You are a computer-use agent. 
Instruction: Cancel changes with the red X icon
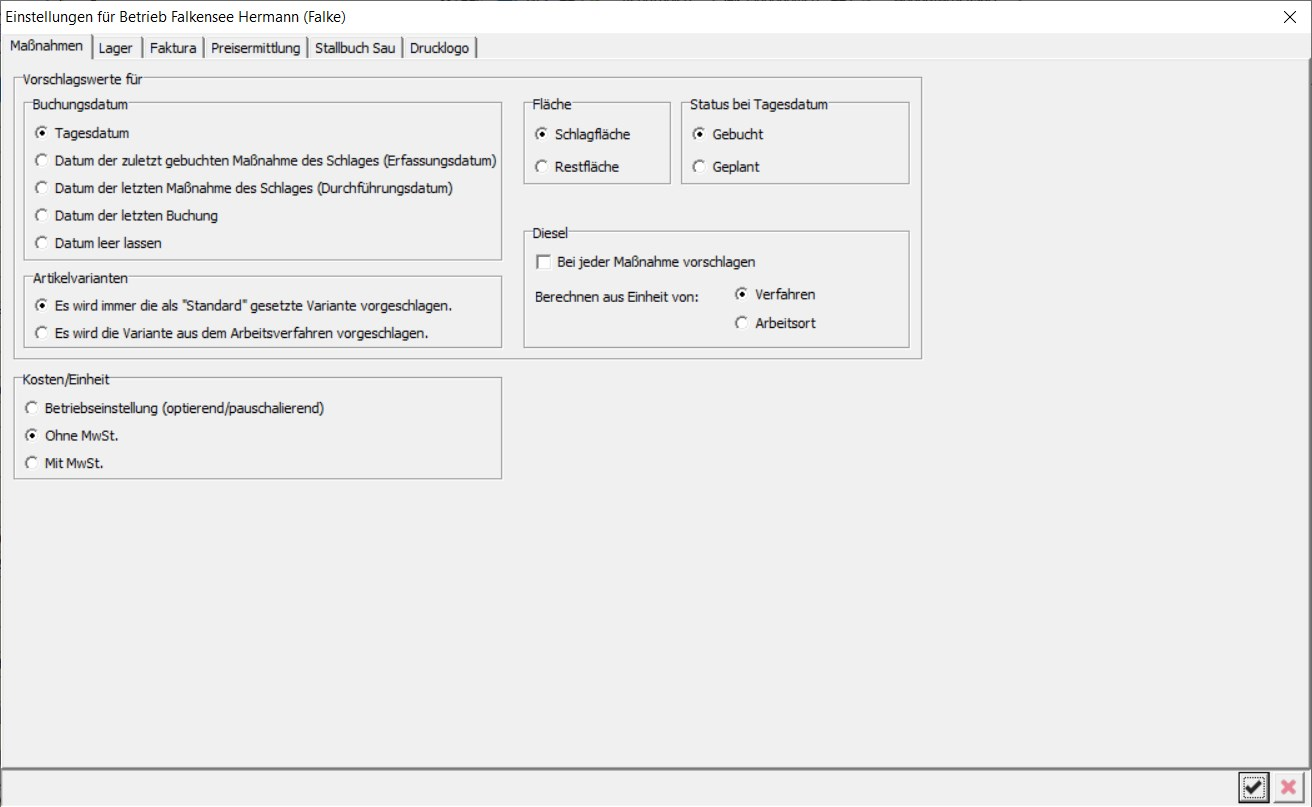point(1288,787)
